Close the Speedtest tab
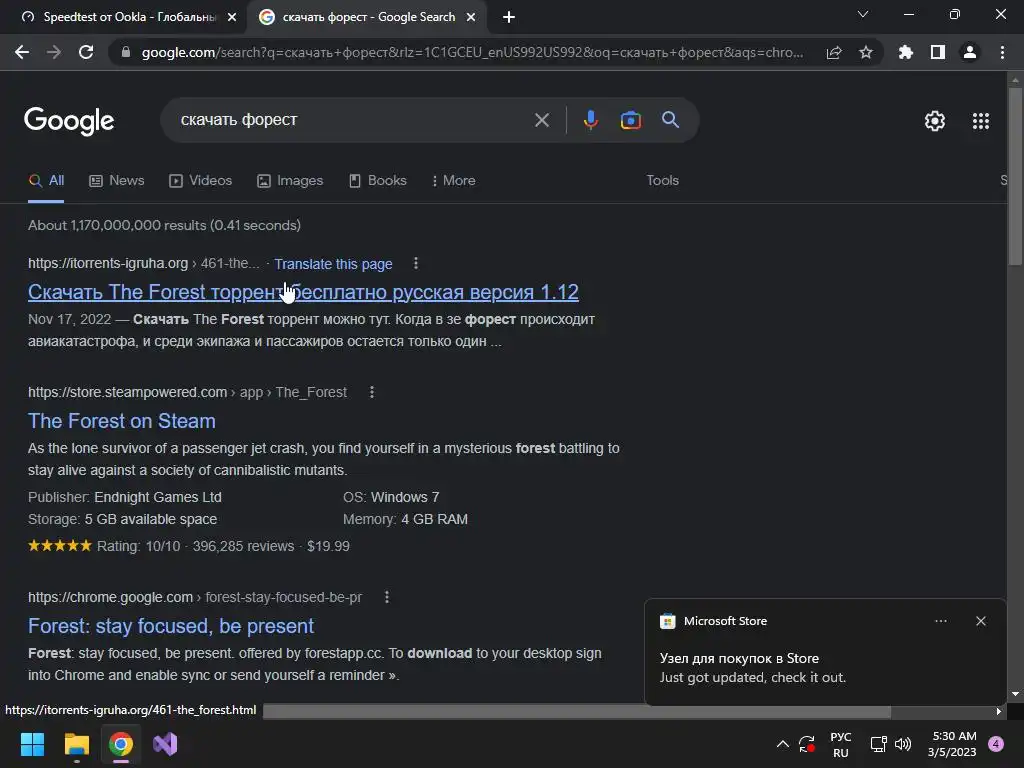1024x768 pixels. click(x=232, y=17)
